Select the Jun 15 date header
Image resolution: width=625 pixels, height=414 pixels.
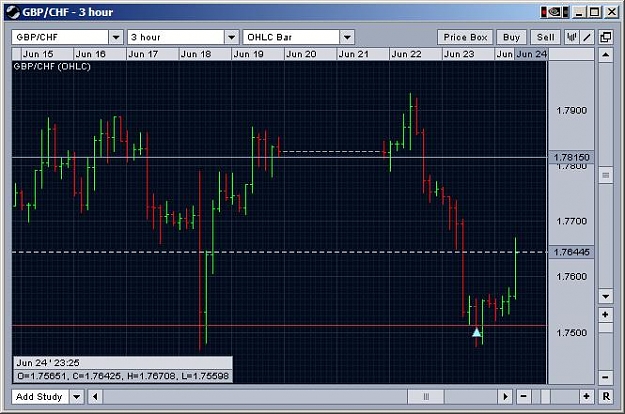coord(47,54)
